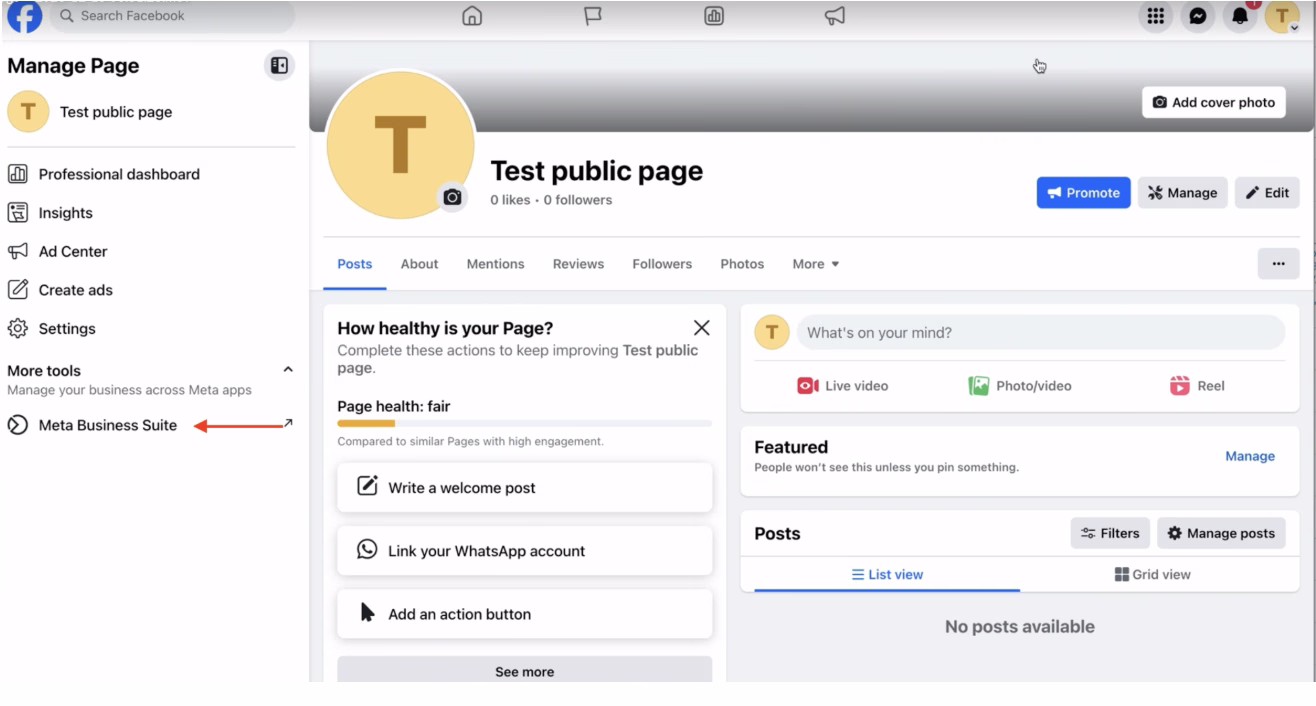
Task: Open the posts Filters button
Action: 1110,533
